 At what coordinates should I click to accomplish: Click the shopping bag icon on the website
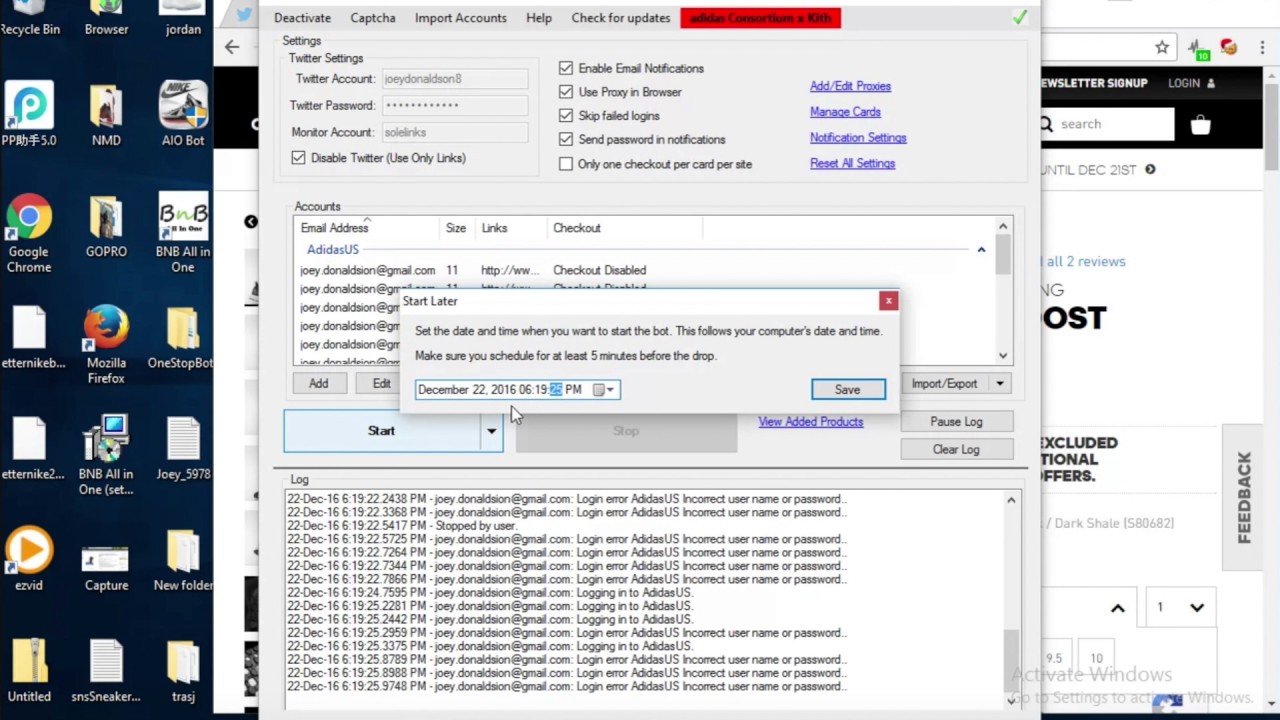pos(1201,125)
